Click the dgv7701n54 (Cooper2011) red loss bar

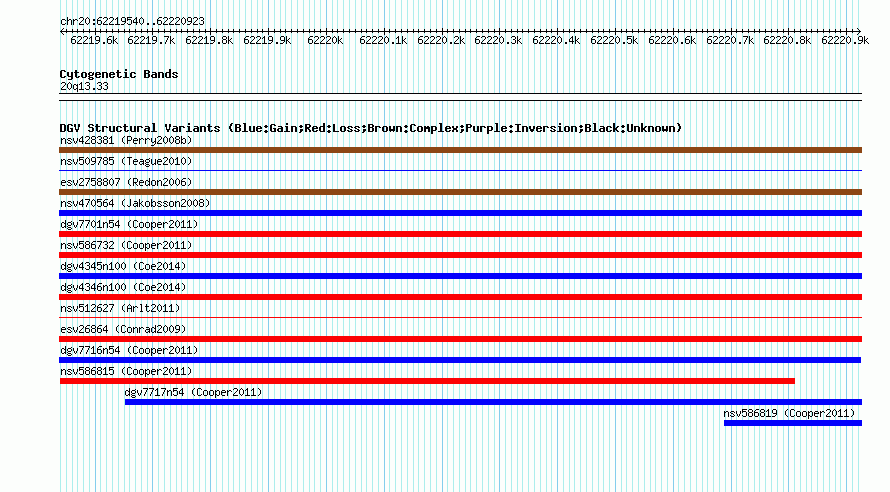pos(460,234)
